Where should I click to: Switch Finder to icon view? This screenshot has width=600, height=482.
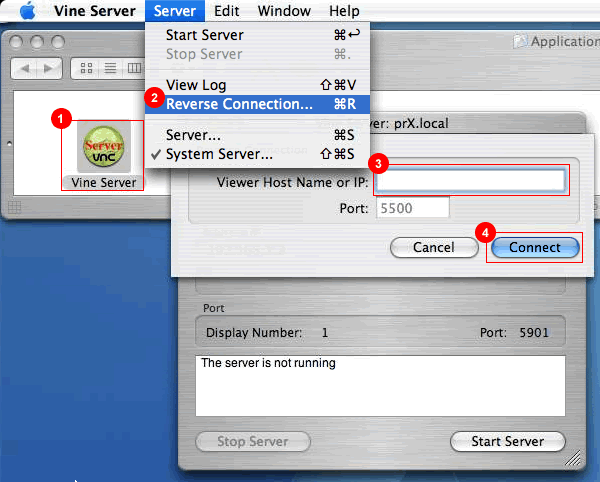click(86, 68)
